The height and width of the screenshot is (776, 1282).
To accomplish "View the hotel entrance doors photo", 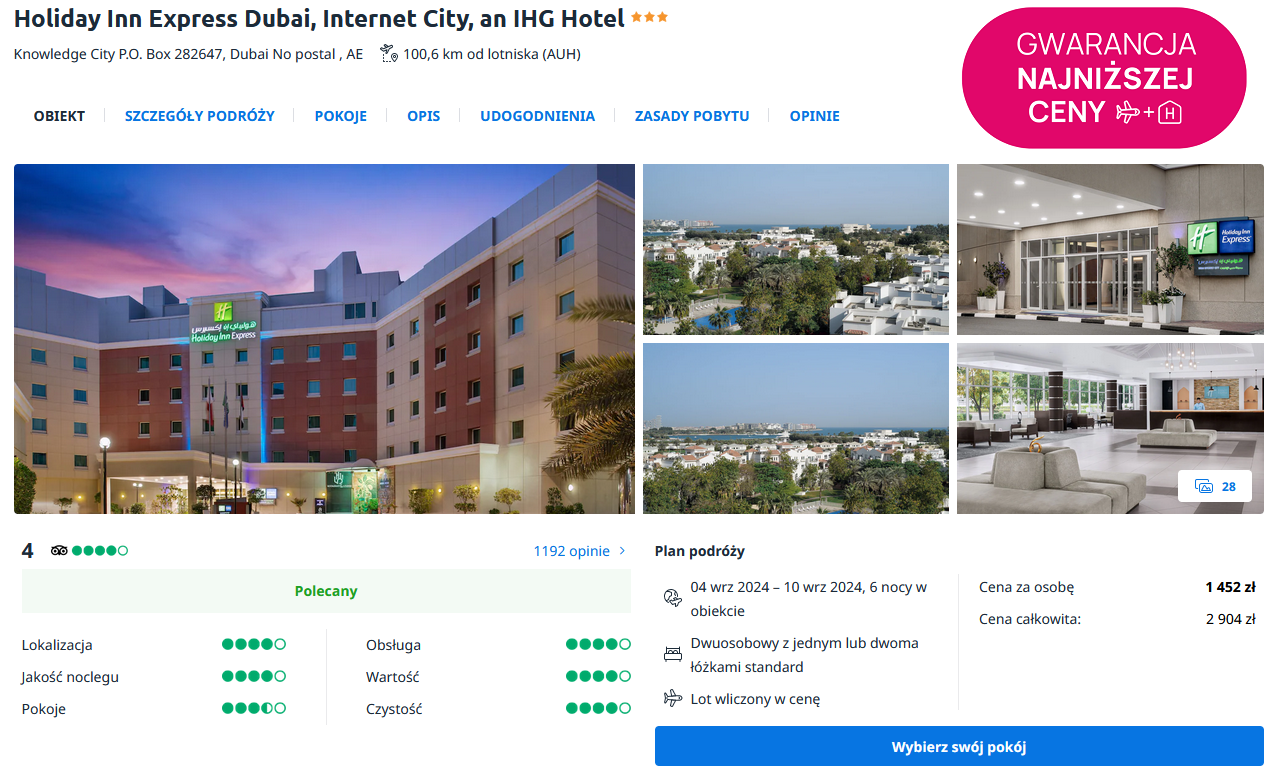I will pos(1110,249).
